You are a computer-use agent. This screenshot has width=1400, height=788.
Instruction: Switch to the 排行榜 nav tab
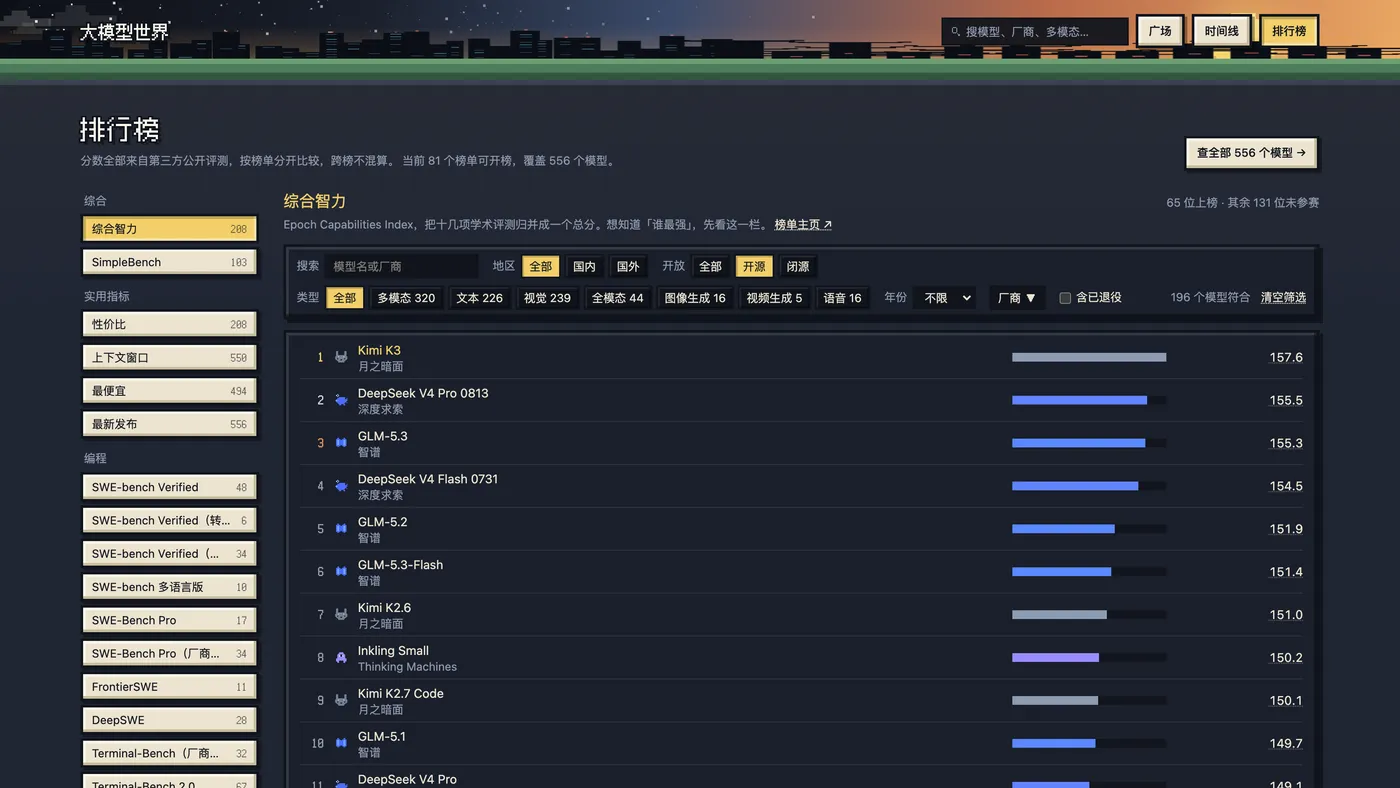tap(1289, 31)
